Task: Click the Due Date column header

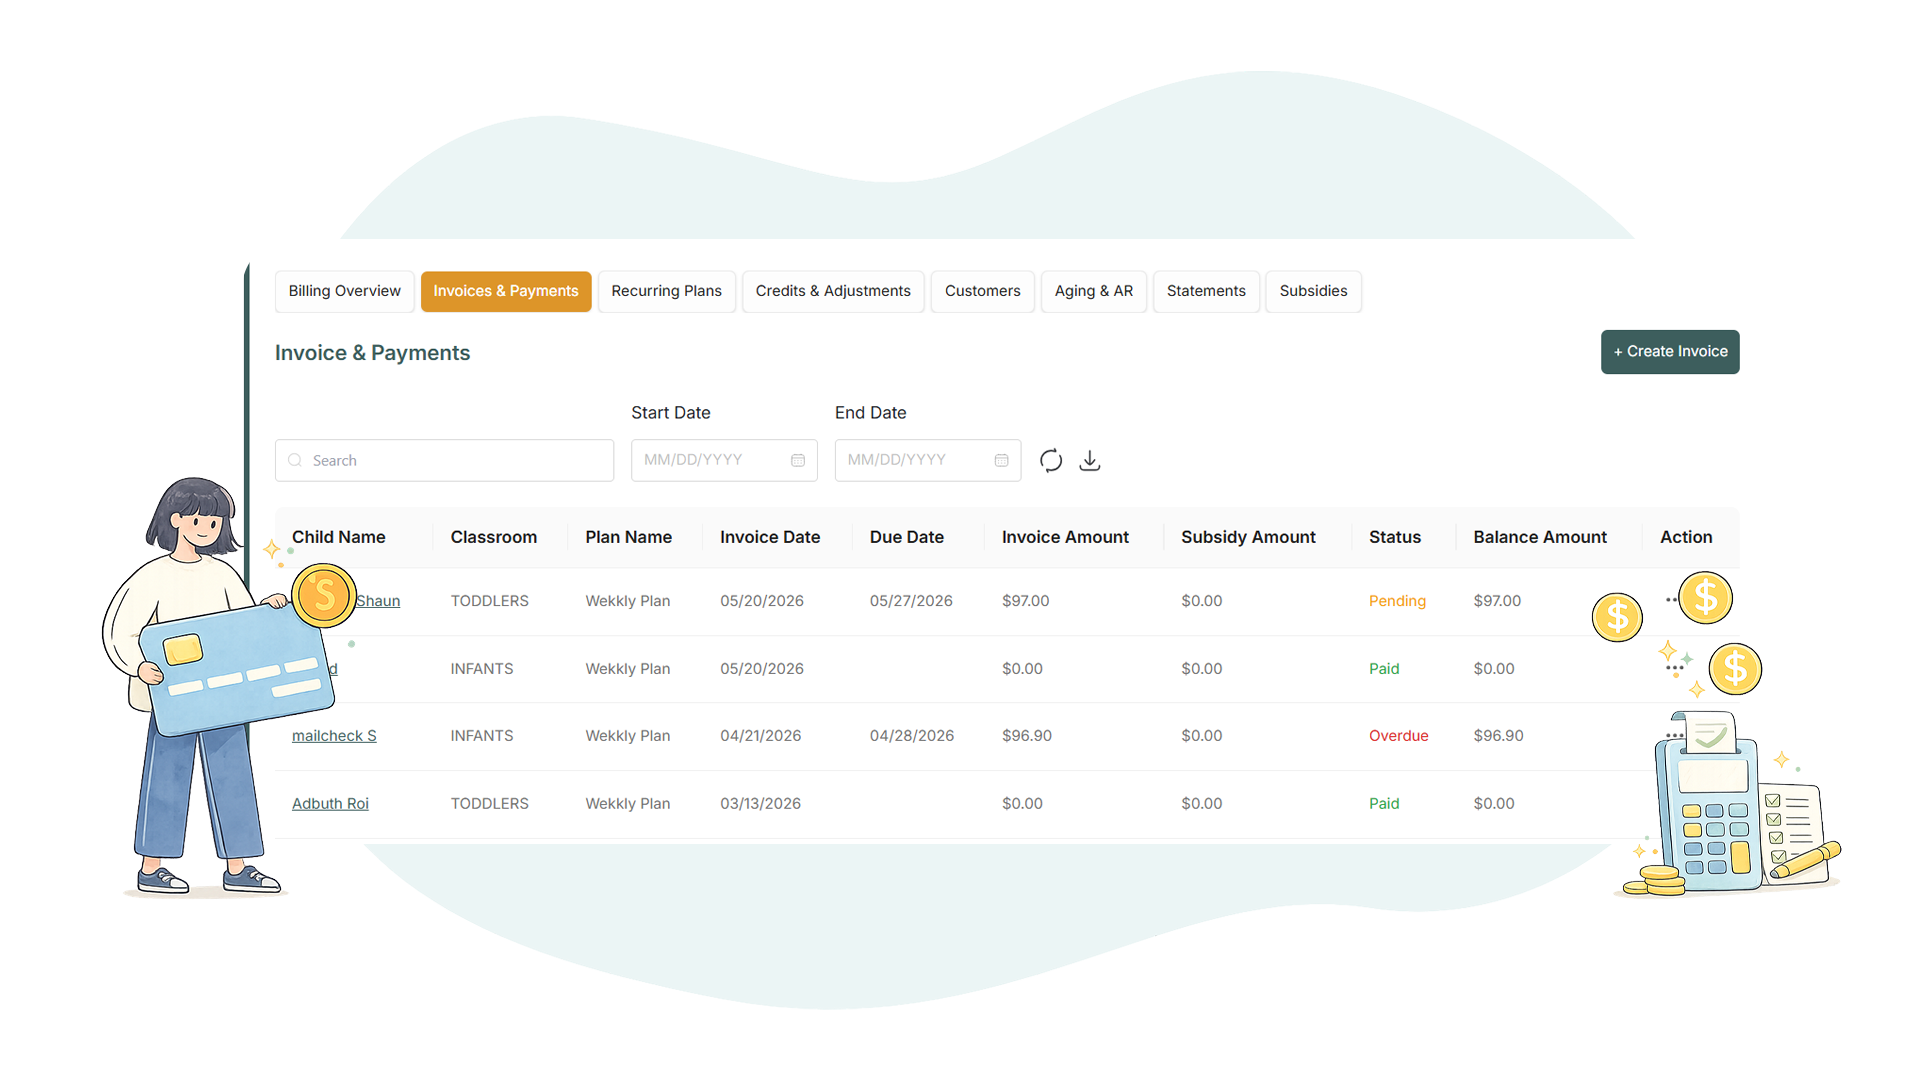Action: (x=906, y=537)
